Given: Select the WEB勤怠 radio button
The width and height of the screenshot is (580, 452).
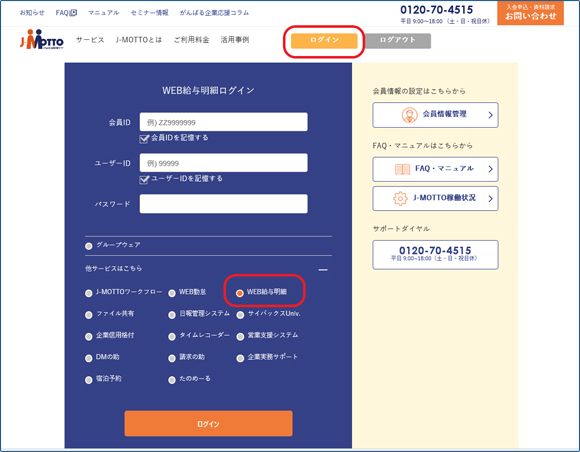Looking at the screenshot, I should click(x=172, y=293).
